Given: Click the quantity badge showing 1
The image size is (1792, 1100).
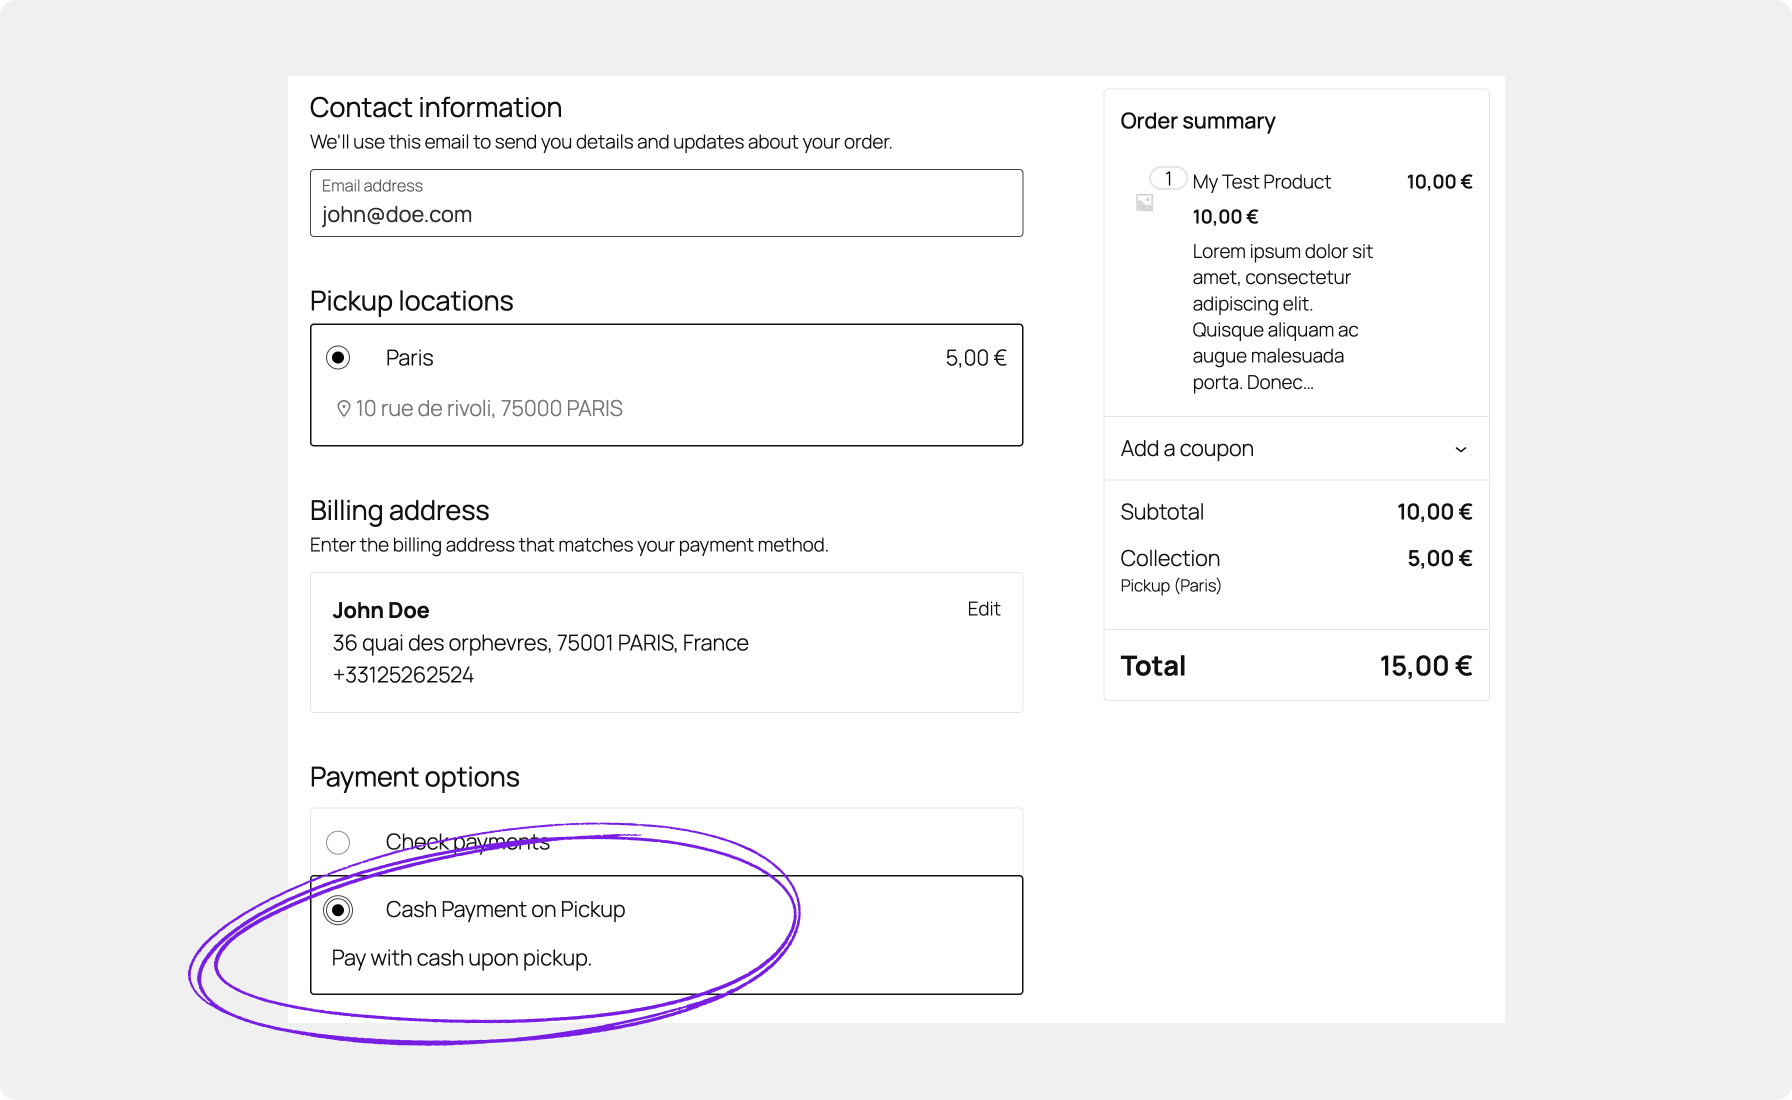Looking at the screenshot, I should (1166, 178).
